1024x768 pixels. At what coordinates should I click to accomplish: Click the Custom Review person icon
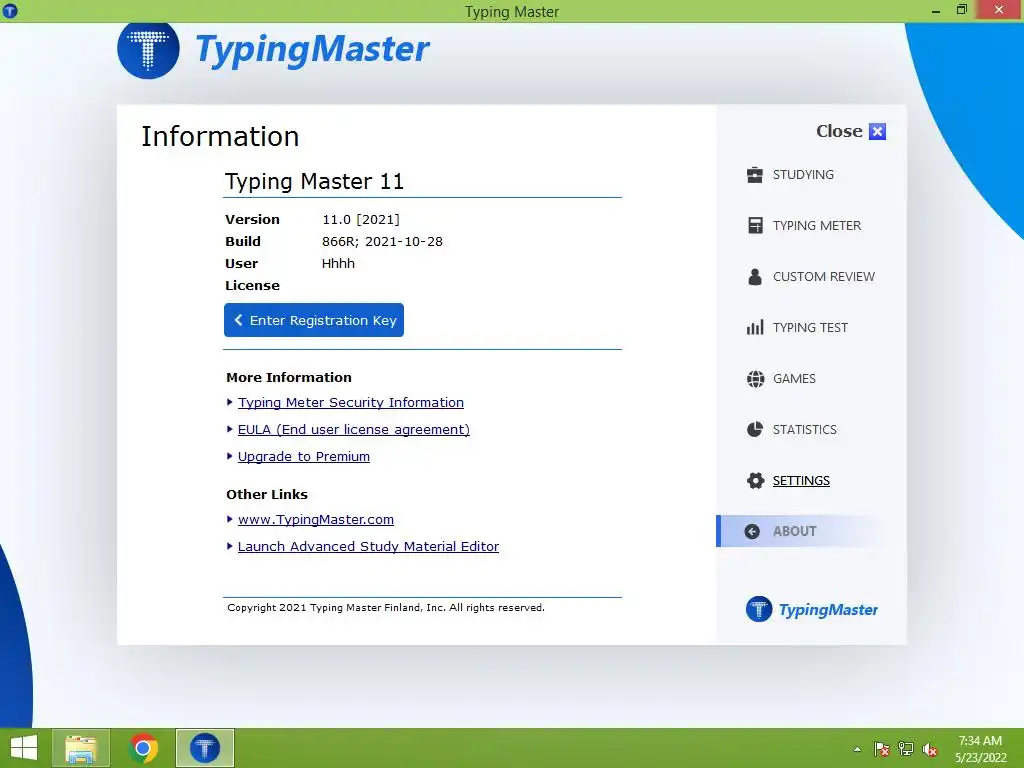coord(755,276)
